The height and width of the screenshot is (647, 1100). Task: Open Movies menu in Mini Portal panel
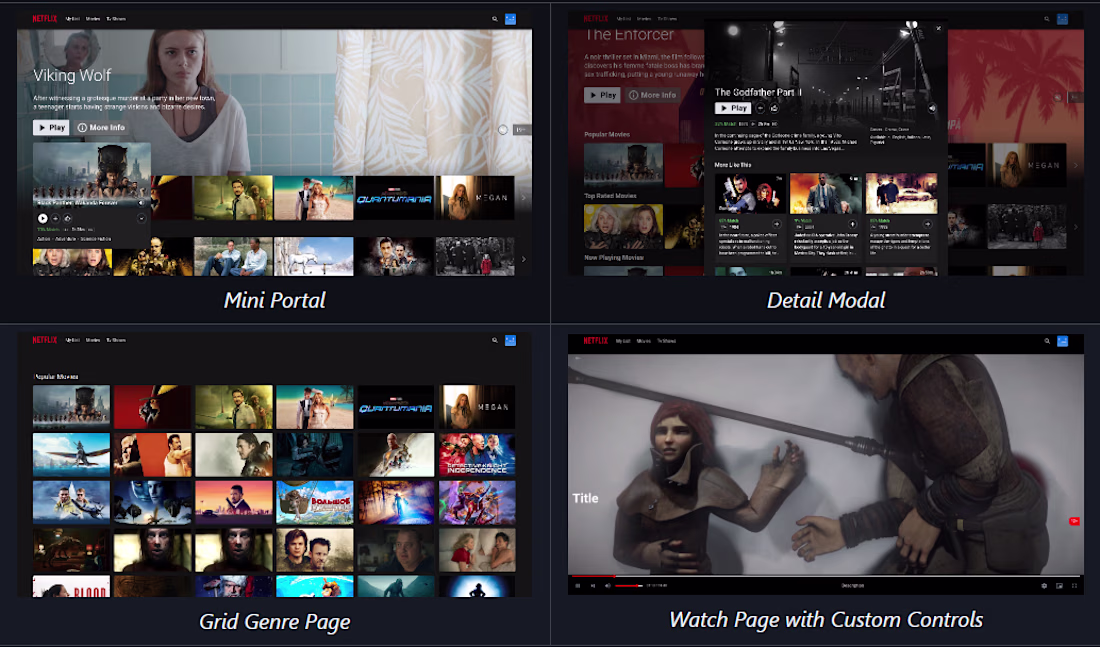(x=93, y=19)
